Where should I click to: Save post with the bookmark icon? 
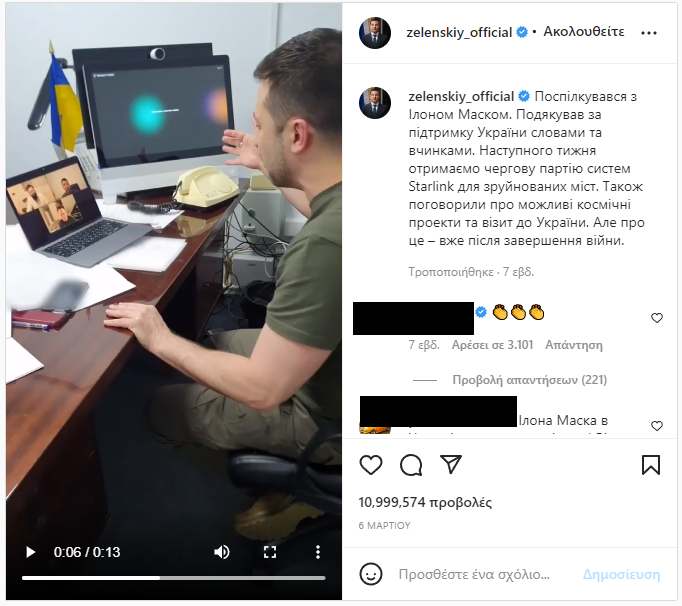point(651,465)
